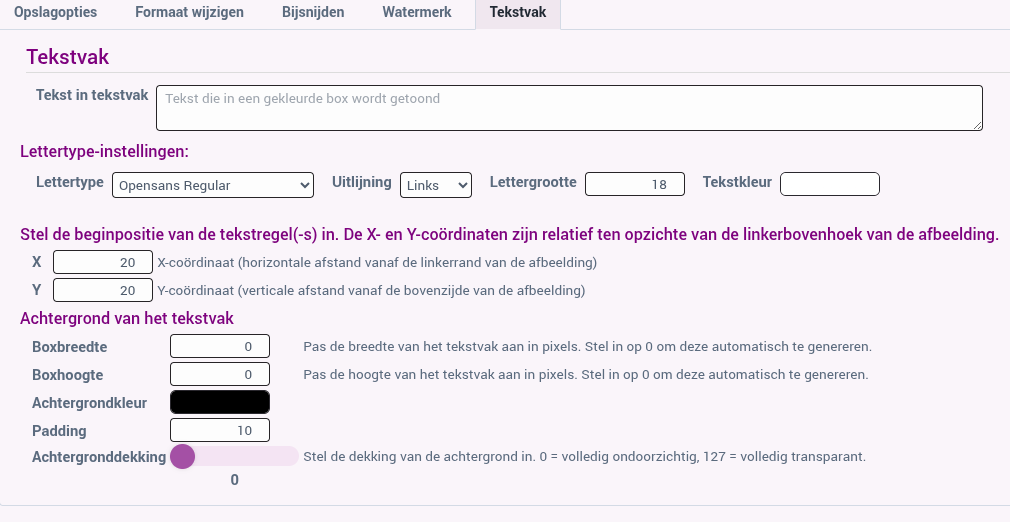
Task: Click the active Tekstvak tab
Action: 518,12
